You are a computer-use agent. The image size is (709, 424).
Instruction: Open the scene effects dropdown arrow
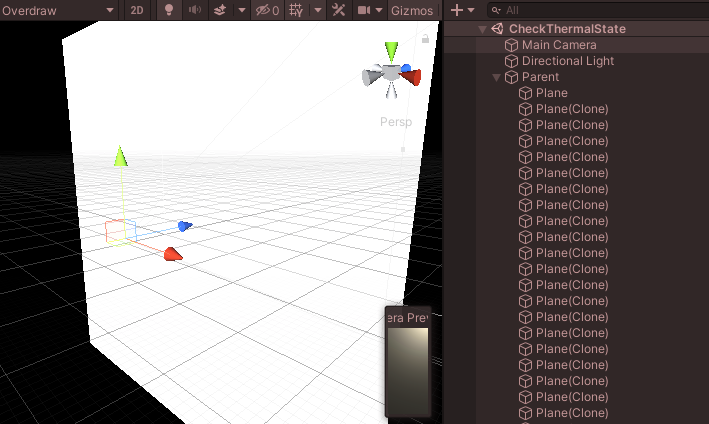242,10
